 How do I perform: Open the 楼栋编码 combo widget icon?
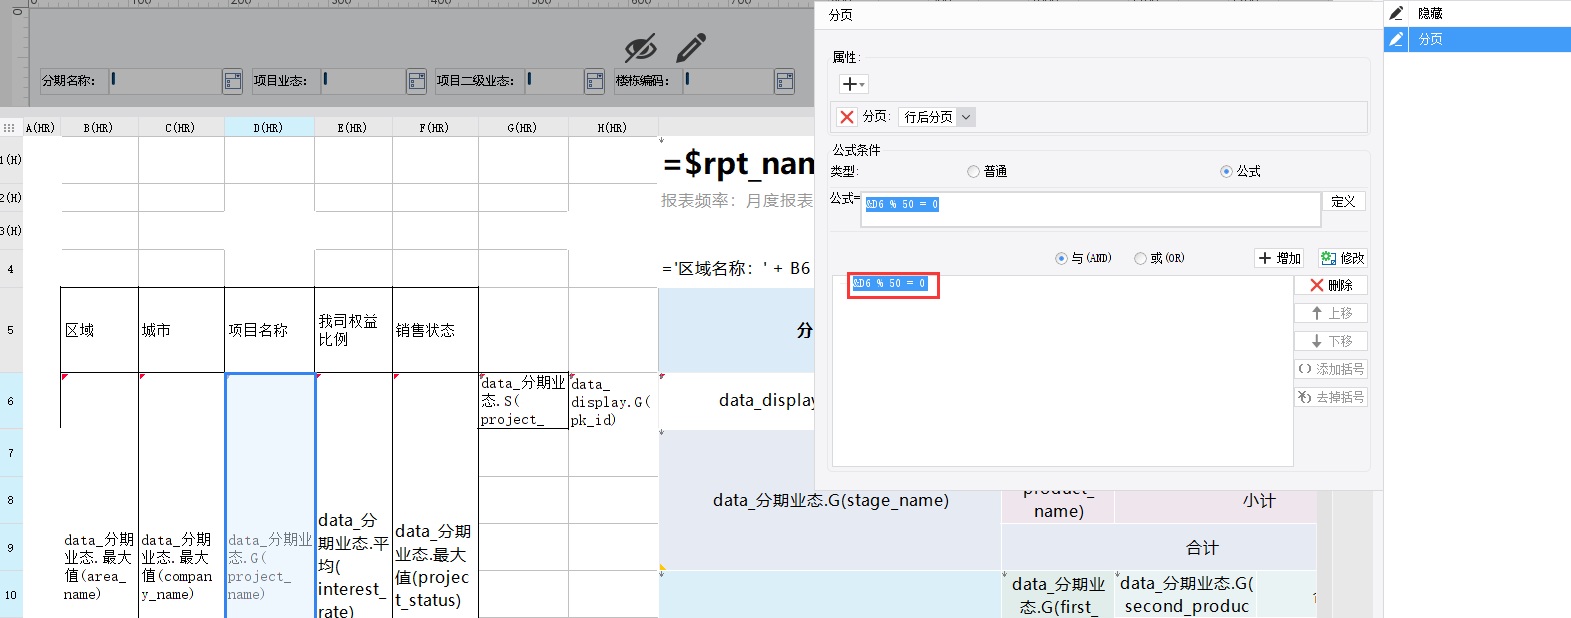tap(785, 81)
